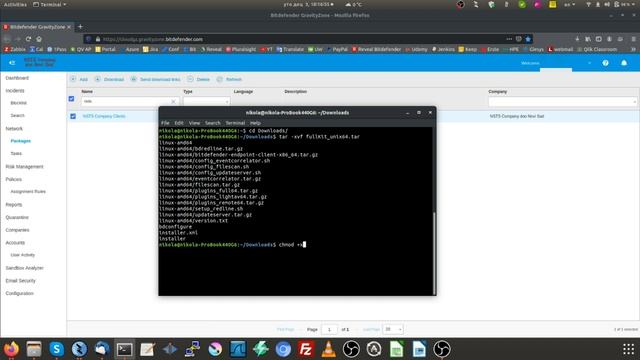640x360 pixels.
Task: Click the Download toolbar button
Action: point(109,79)
